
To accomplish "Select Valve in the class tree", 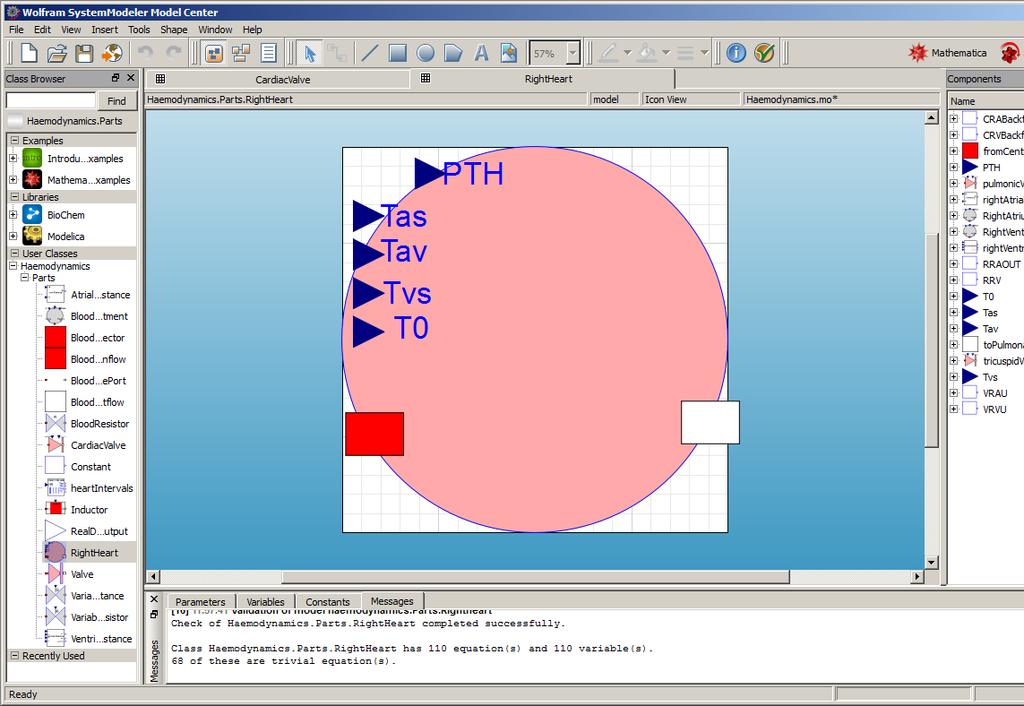I will (82, 574).
